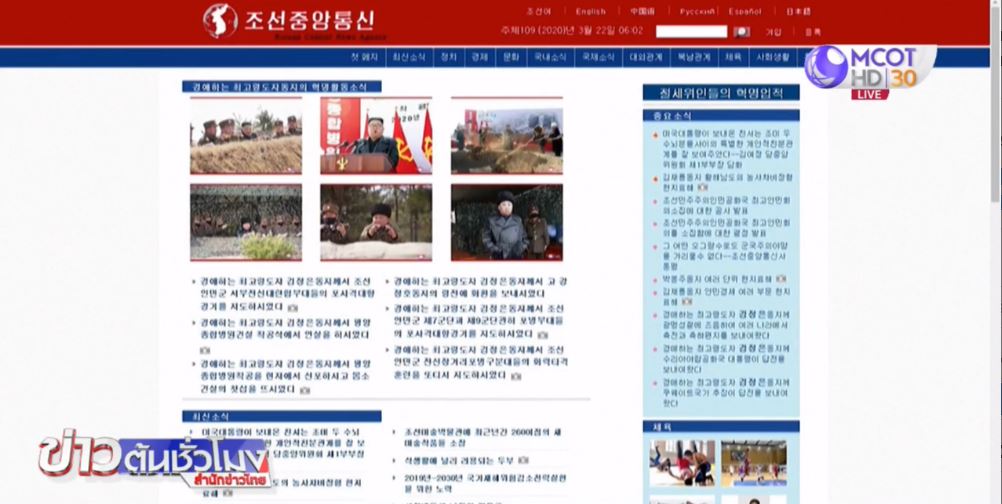
Task: Click the search button icon beside search box
Action: point(741,32)
